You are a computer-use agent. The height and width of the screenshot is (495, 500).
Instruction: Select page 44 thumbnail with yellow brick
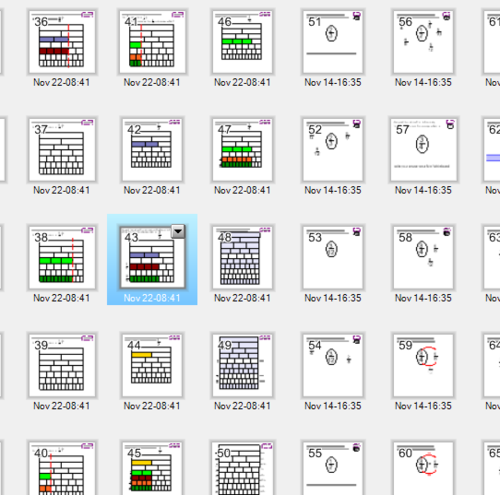pos(152,365)
